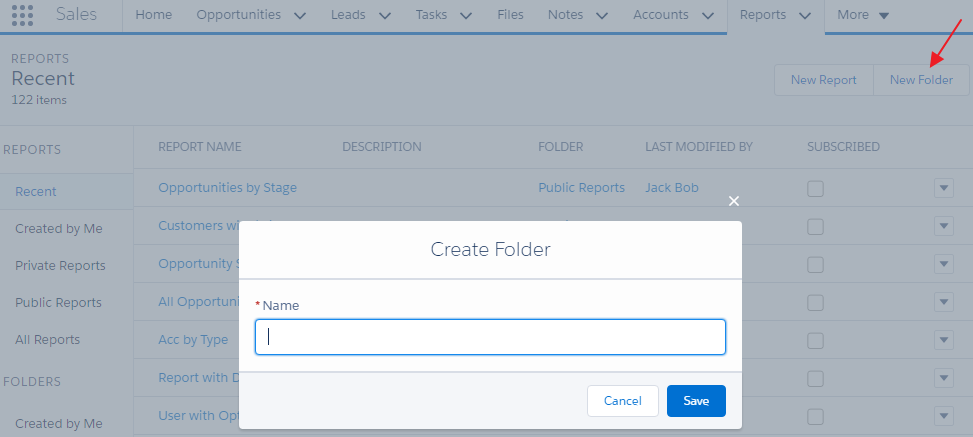Open row actions dropdown for Opportunities by Stage
Image resolution: width=973 pixels, height=437 pixels.
point(944,189)
